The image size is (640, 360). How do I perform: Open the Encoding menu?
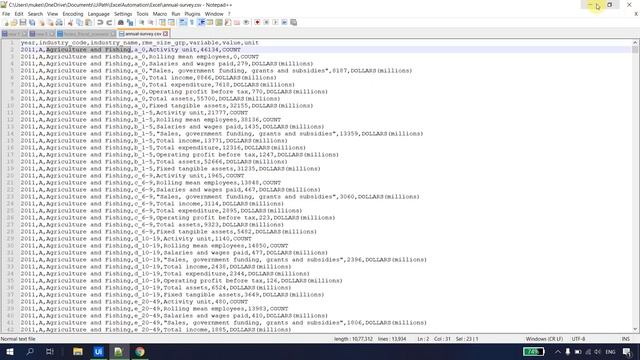click(73, 14)
